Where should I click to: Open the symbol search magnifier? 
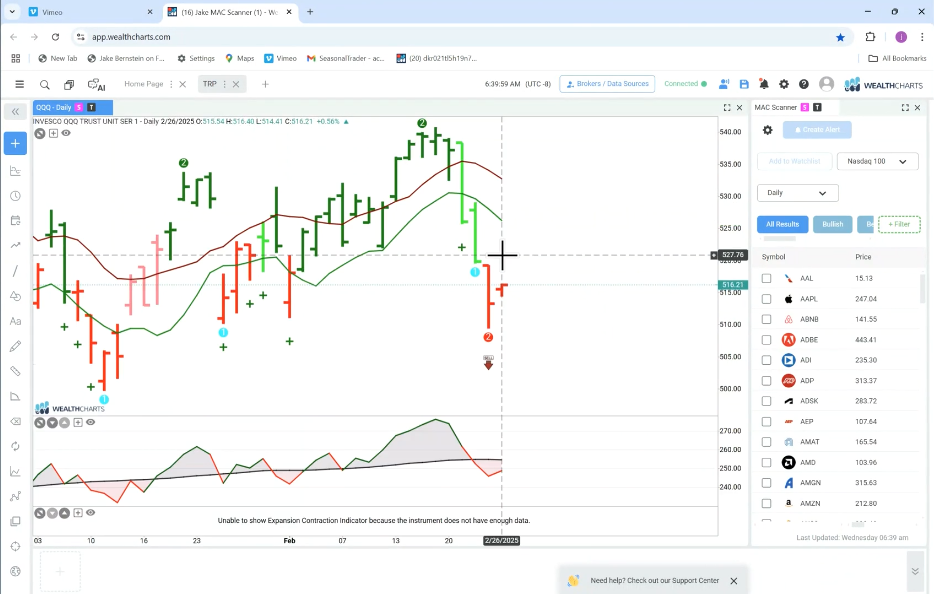point(45,85)
